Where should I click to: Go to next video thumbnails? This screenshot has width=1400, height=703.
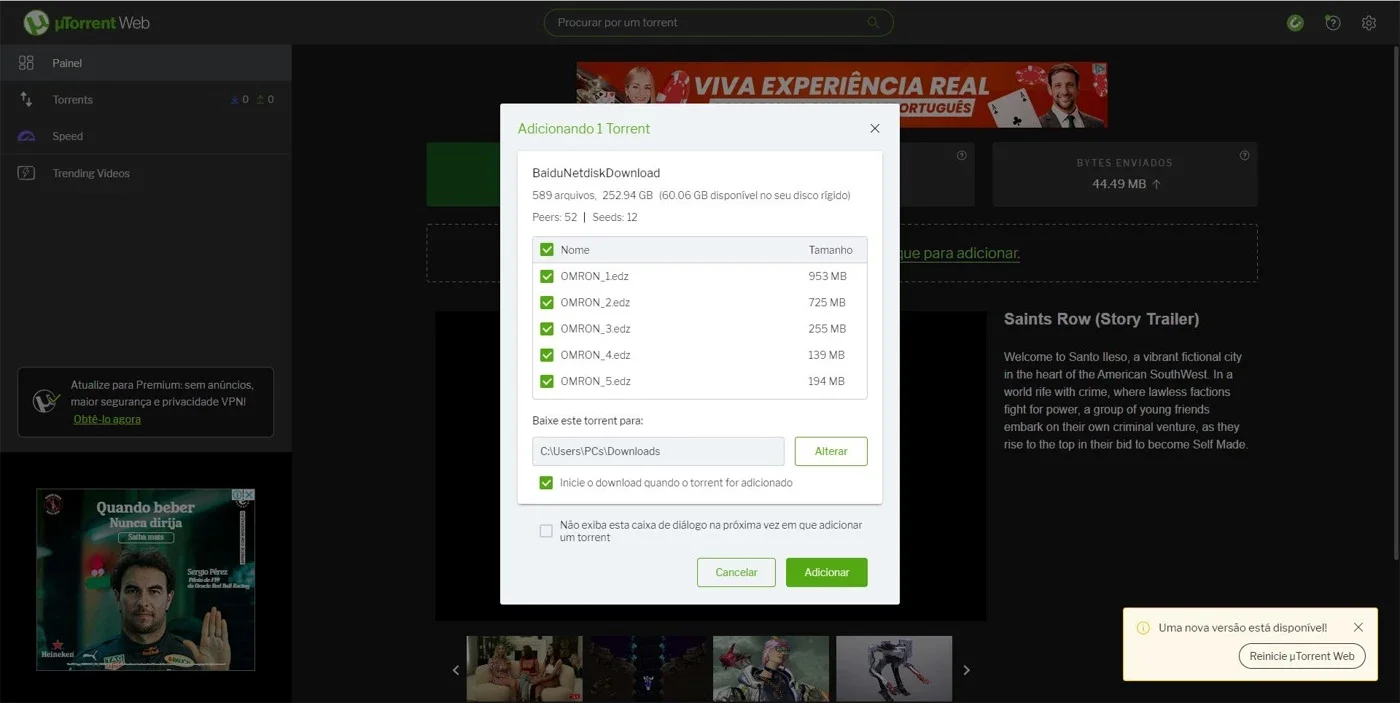(966, 670)
